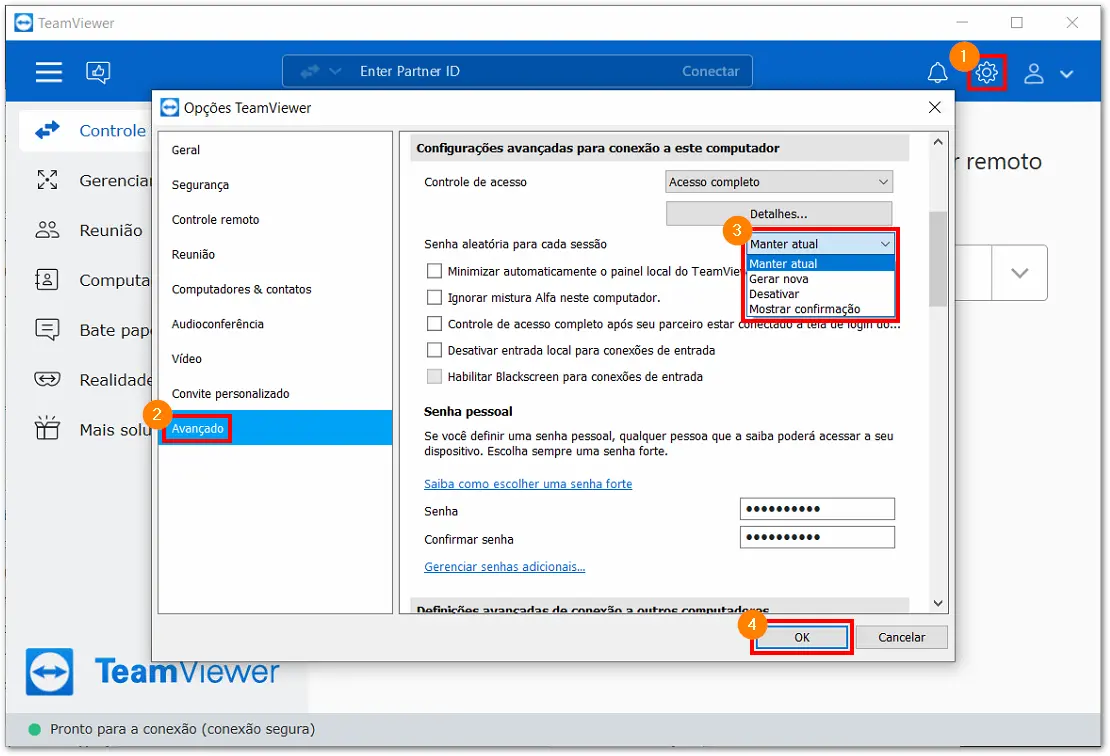Click the Detalhes... button
The width and height of the screenshot is (1110, 756).
779,214
